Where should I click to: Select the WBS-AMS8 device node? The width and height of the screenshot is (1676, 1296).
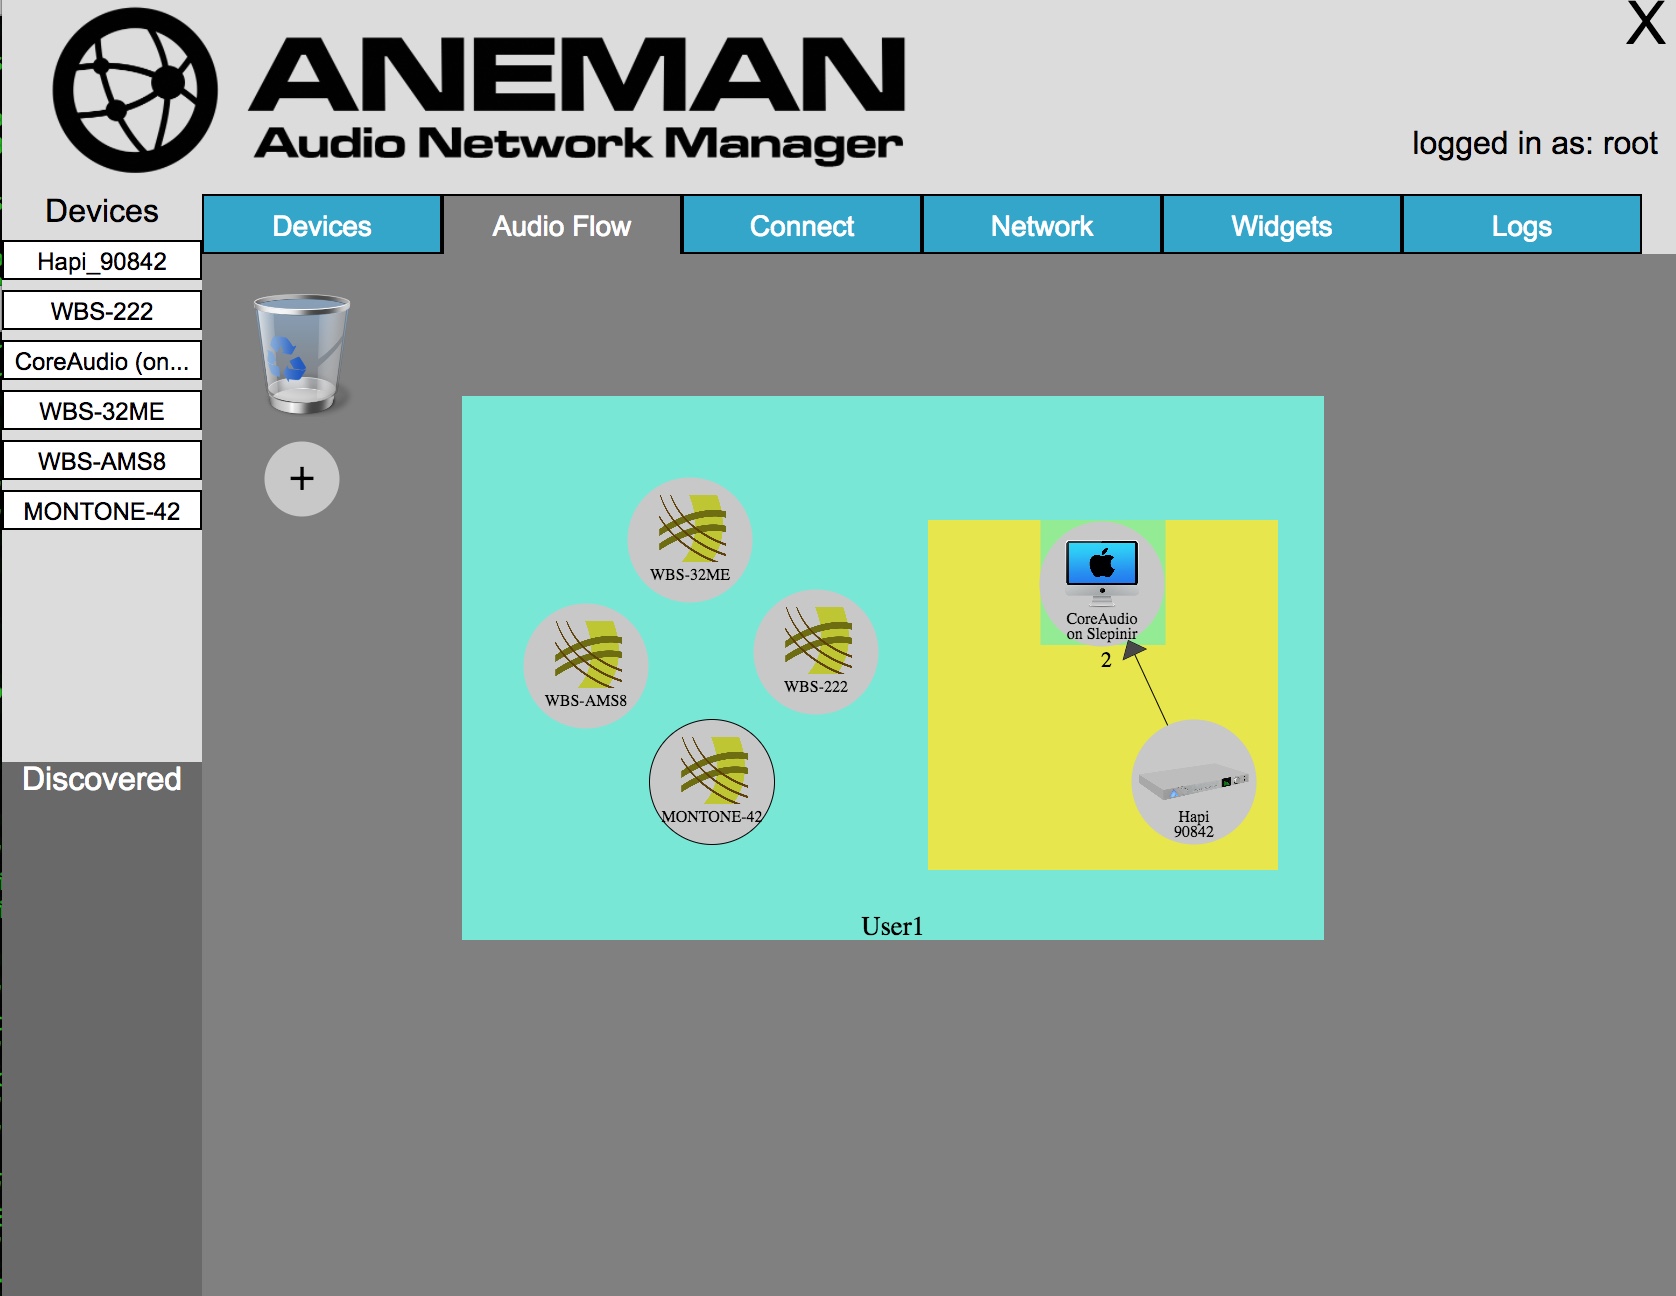point(586,666)
